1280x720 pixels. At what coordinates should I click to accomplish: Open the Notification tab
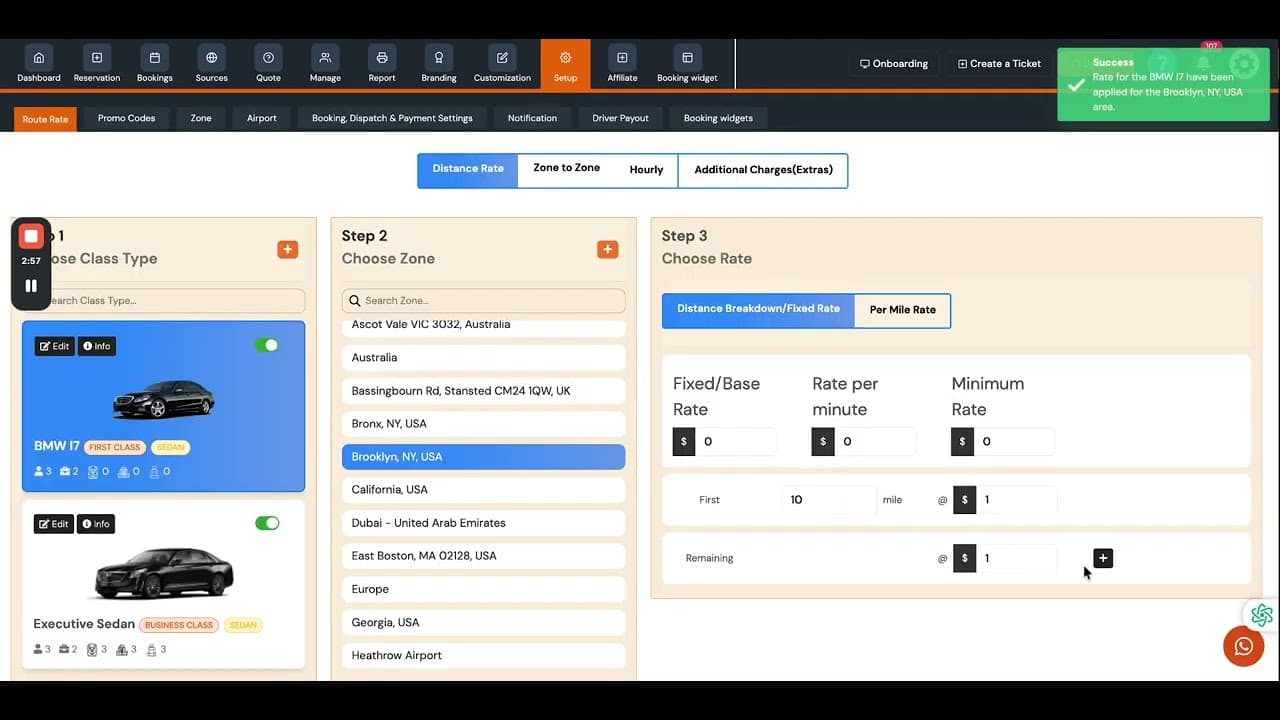tap(532, 118)
